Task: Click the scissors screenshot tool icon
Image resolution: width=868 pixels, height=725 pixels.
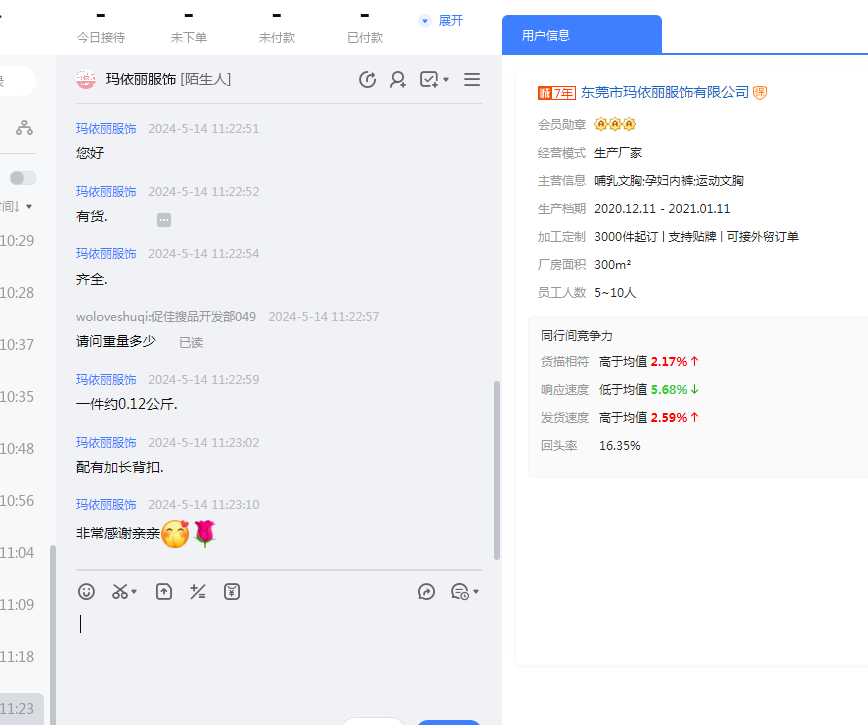Action: tap(121, 592)
